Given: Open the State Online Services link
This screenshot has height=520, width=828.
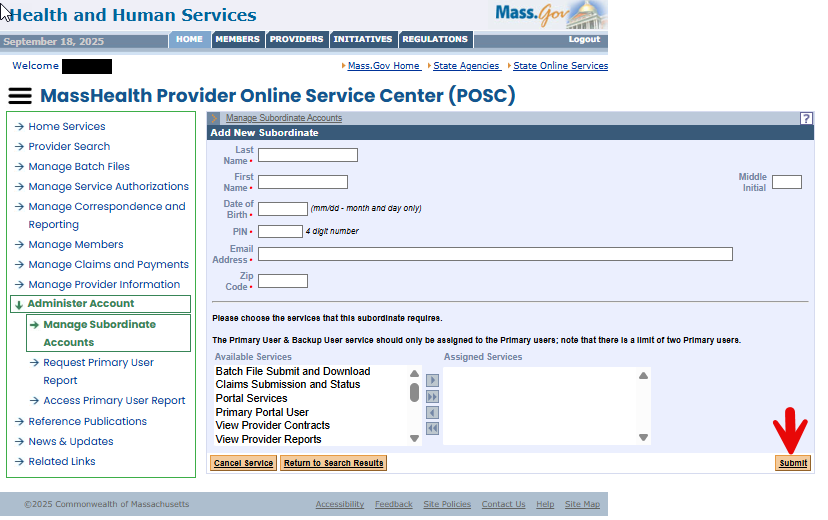Looking at the screenshot, I should tap(560, 66).
